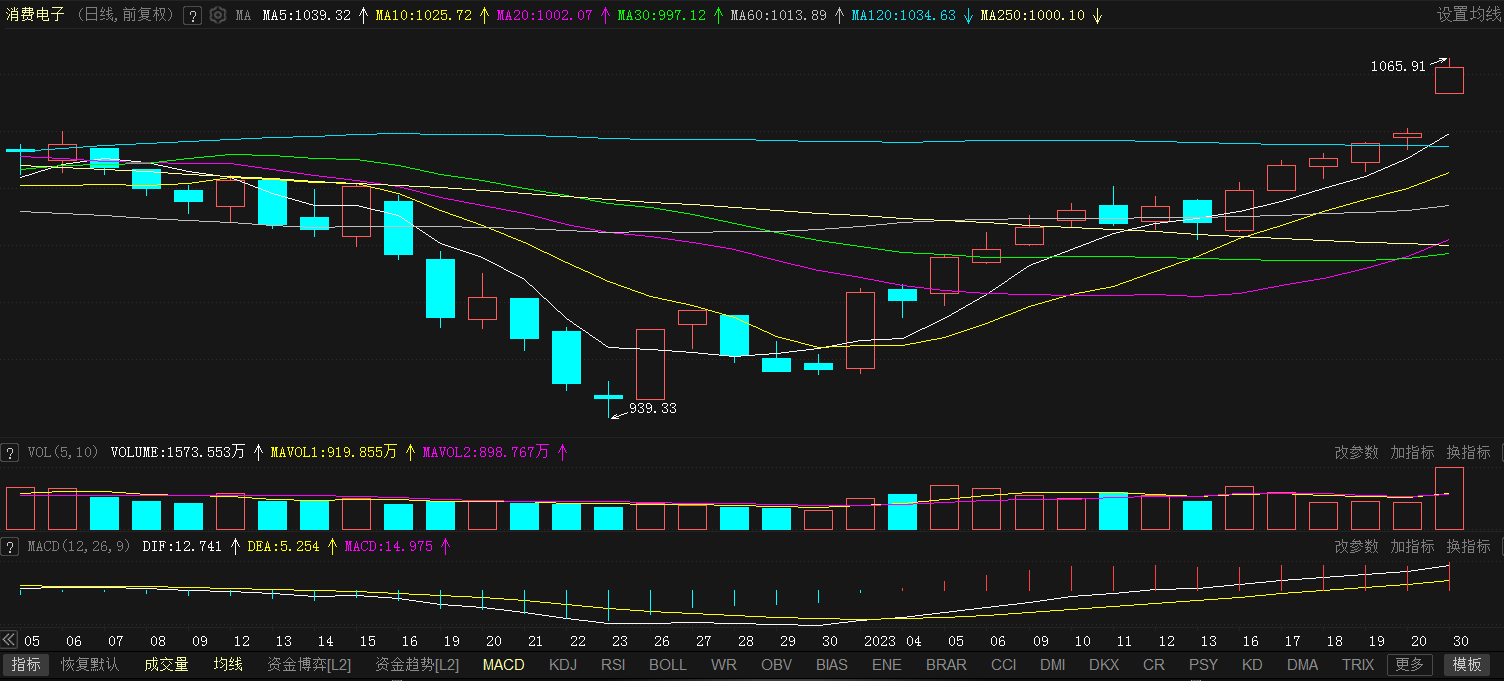Screen dimensions: 1504x681
Task: Click the double-left arrow icon at date axis
Action: (9, 640)
